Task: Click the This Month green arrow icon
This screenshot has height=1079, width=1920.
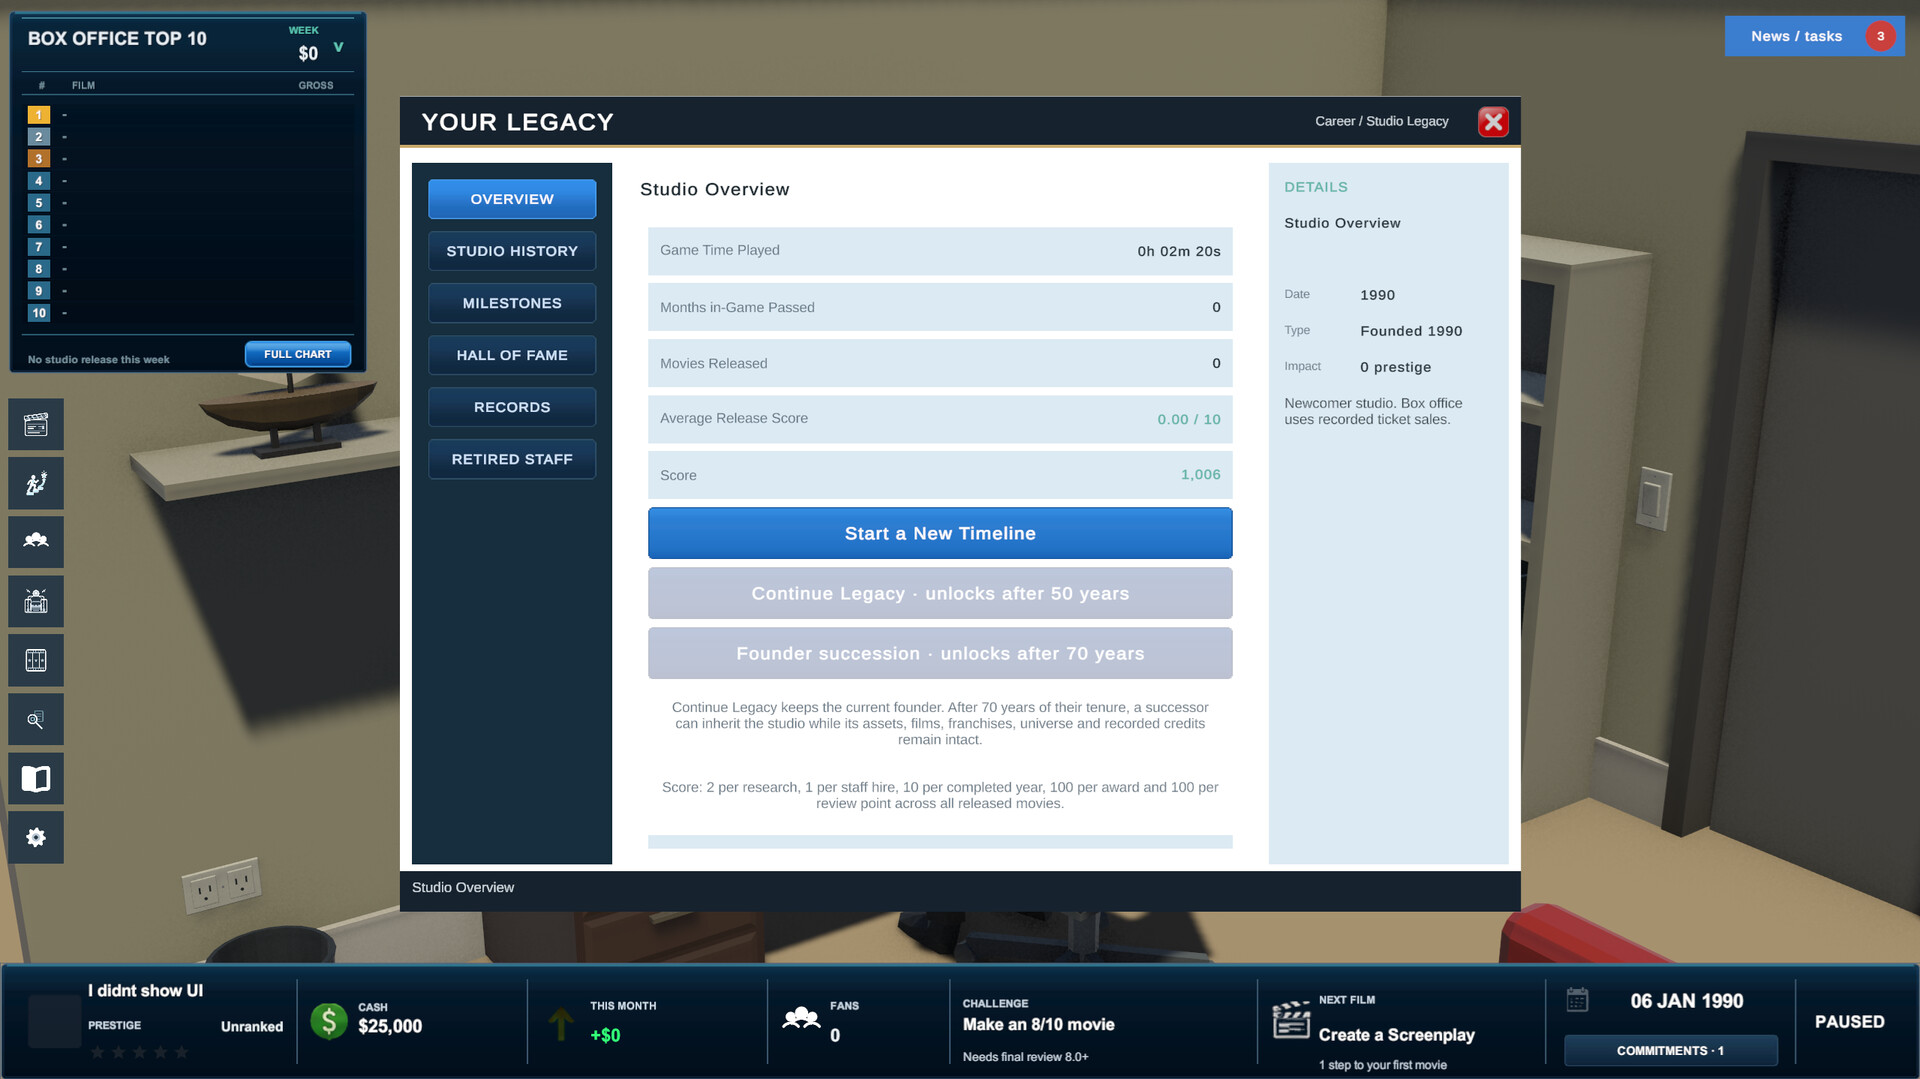Action: click(x=561, y=1024)
